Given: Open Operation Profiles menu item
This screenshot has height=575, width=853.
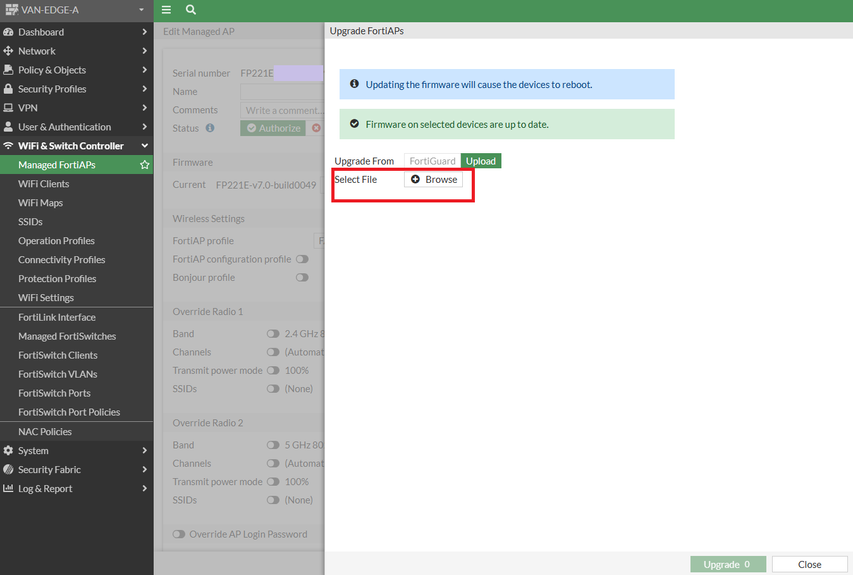Looking at the screenshot, I should [76, 241].
